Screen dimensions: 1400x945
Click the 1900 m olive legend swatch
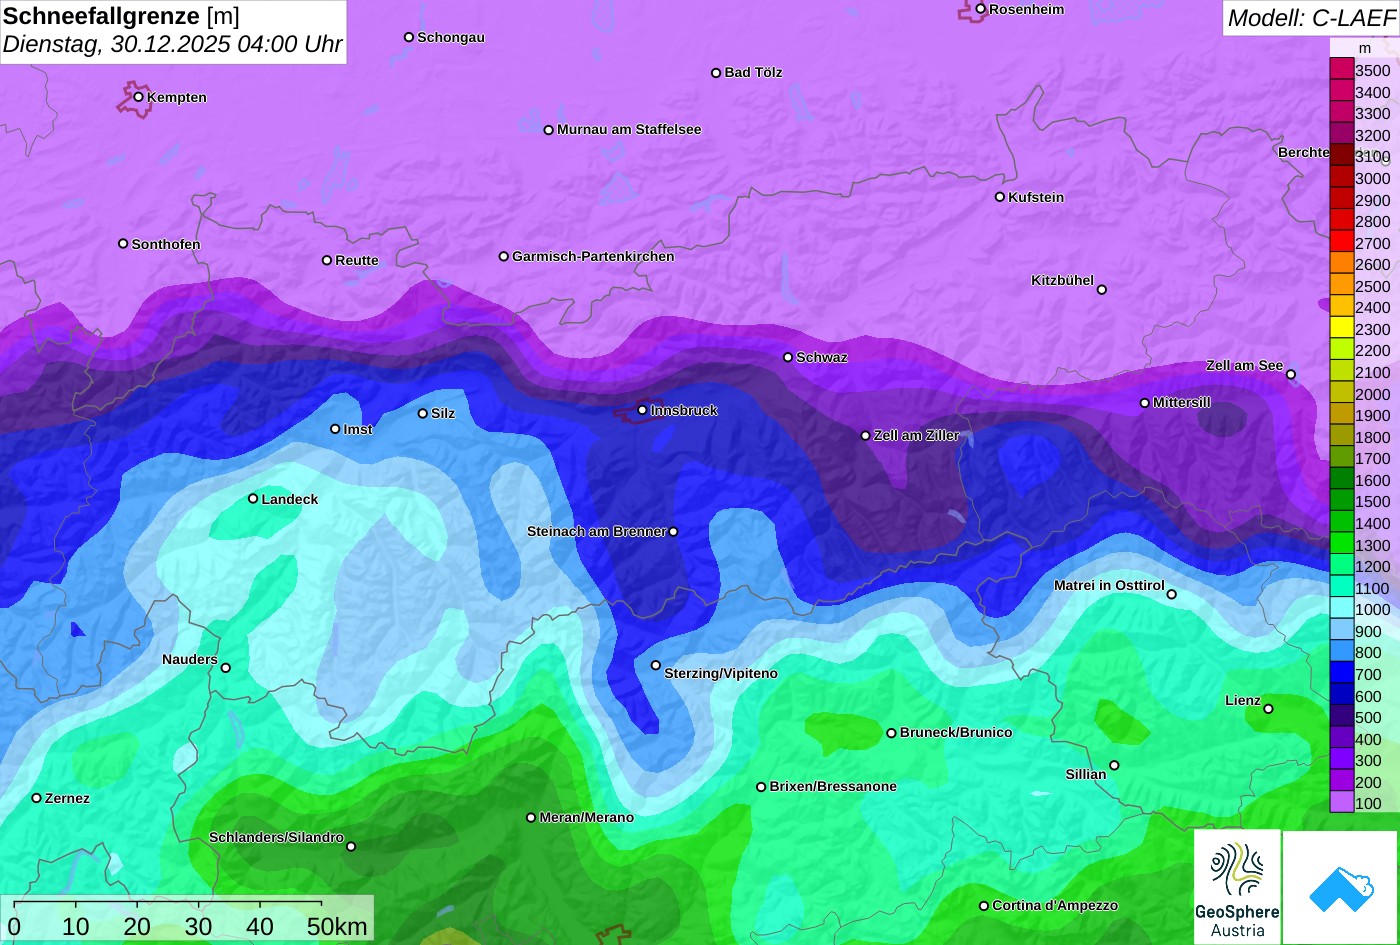[x=1341, y=415]
